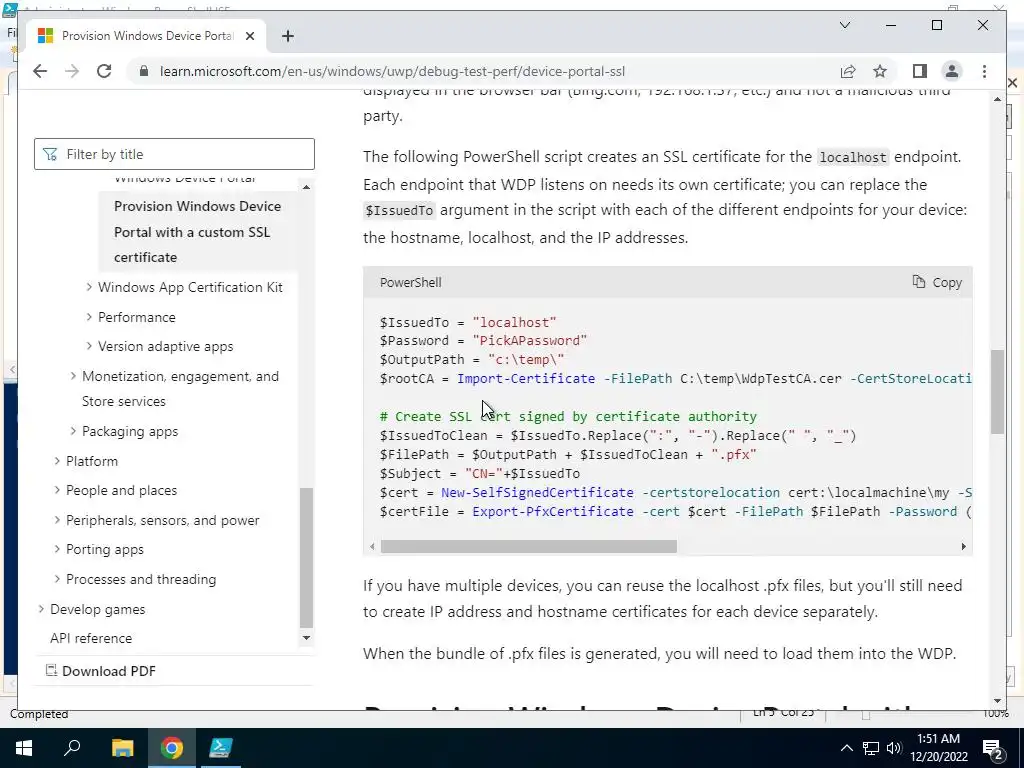Download PDF of the docs
Image resolution: width=1024 pixels, height=768 pixels.
[x=101, y=671]
